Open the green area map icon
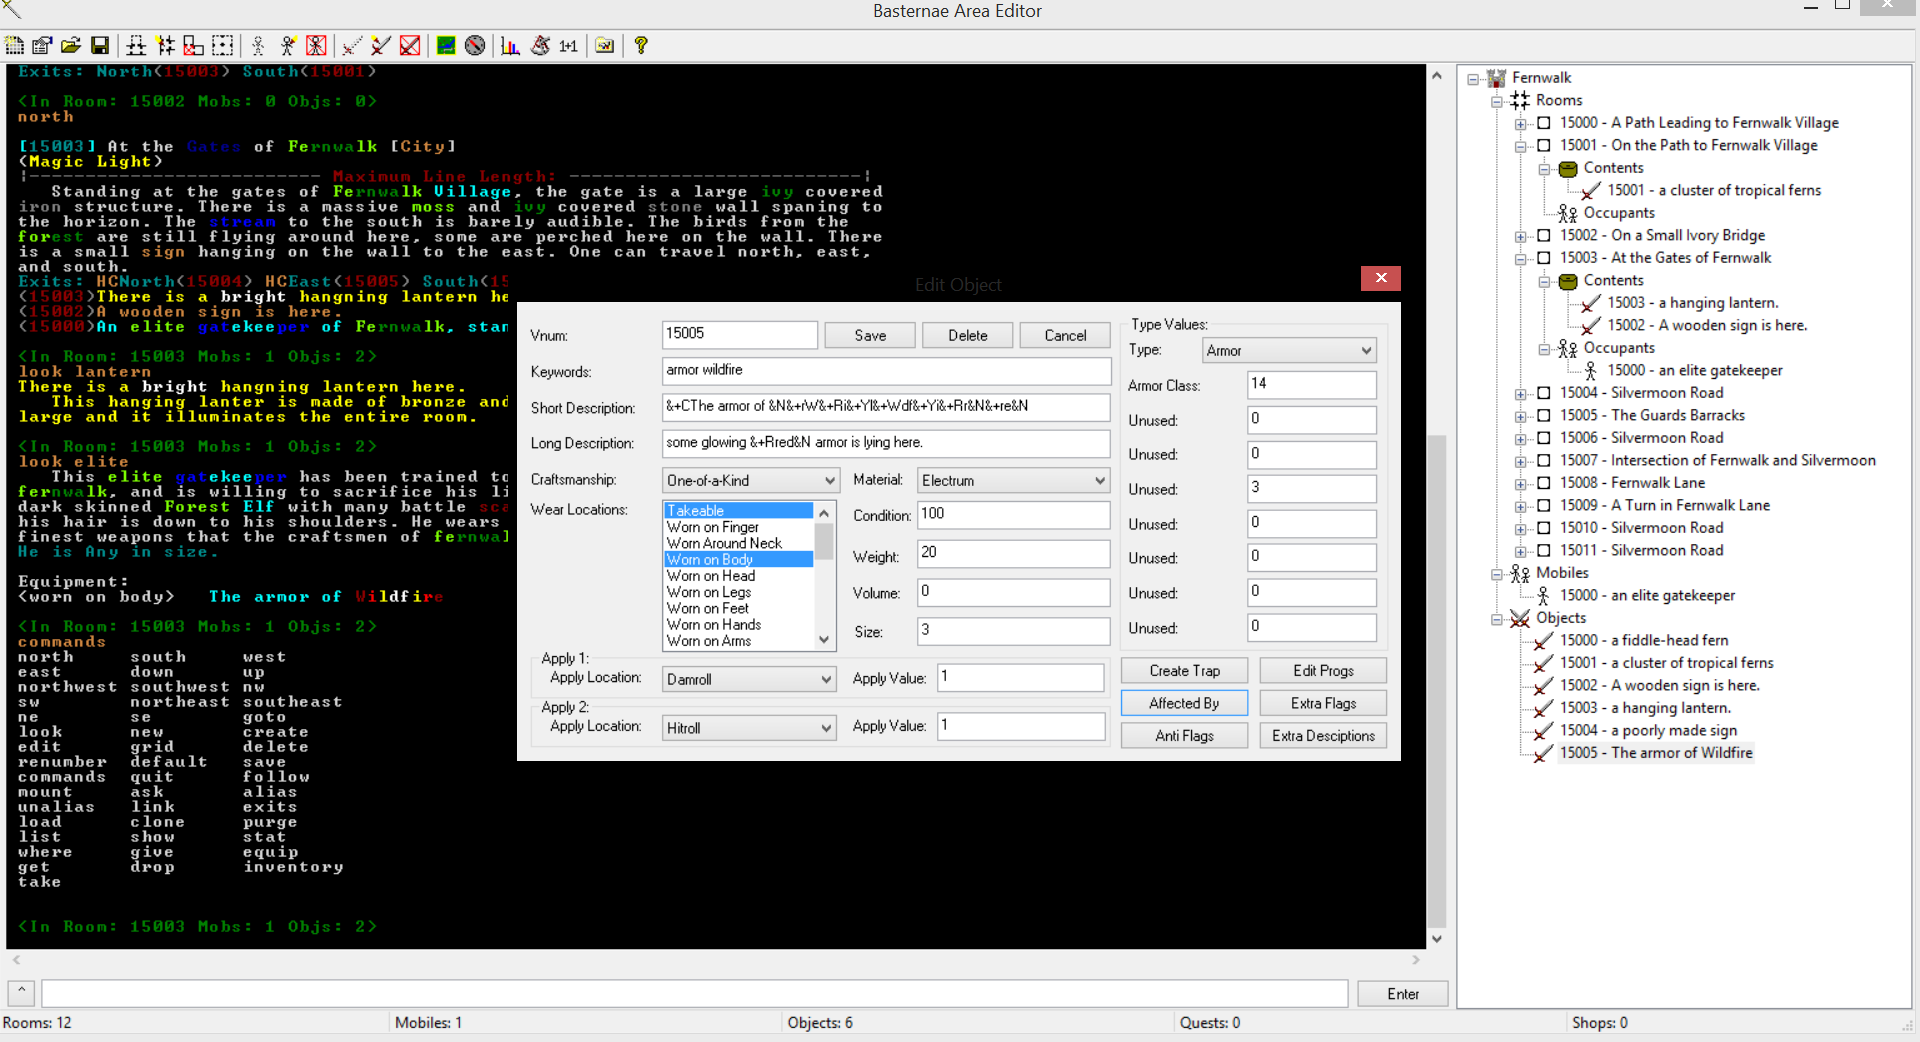1920x1042 pixels. (446, 46)
